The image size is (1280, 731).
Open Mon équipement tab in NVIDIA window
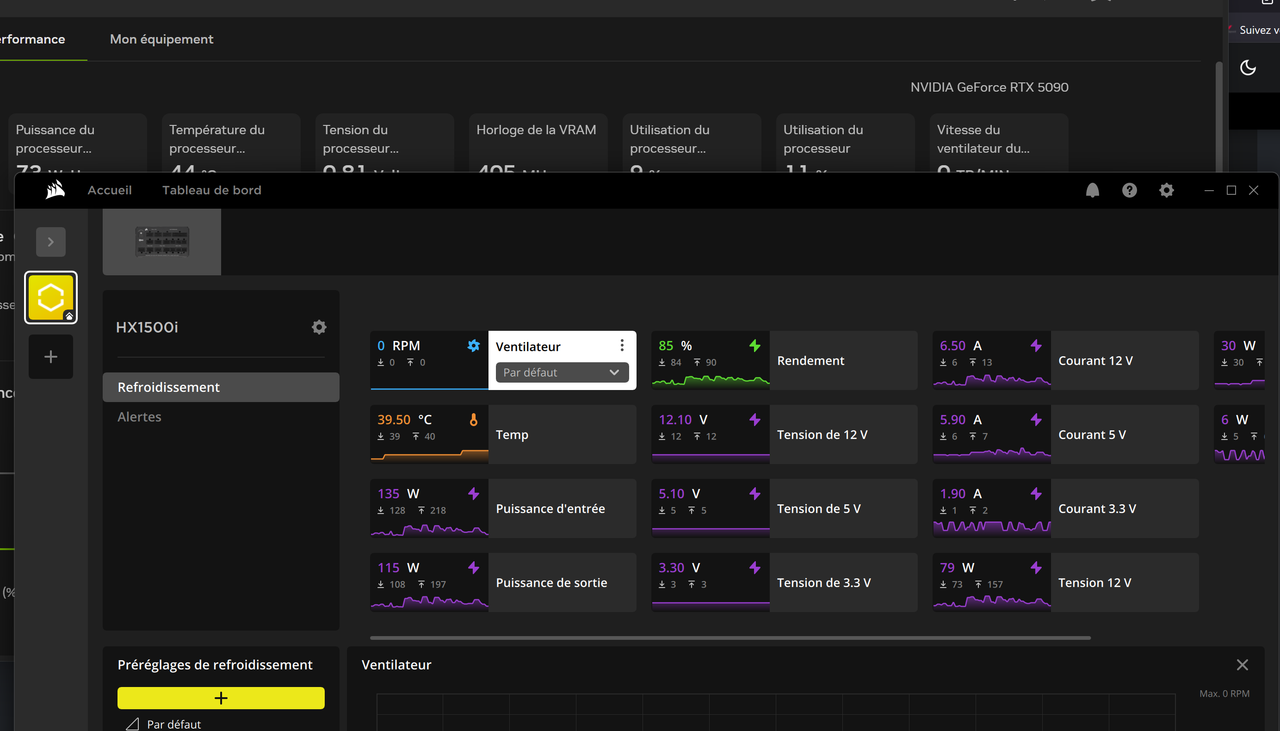[162, 39]
